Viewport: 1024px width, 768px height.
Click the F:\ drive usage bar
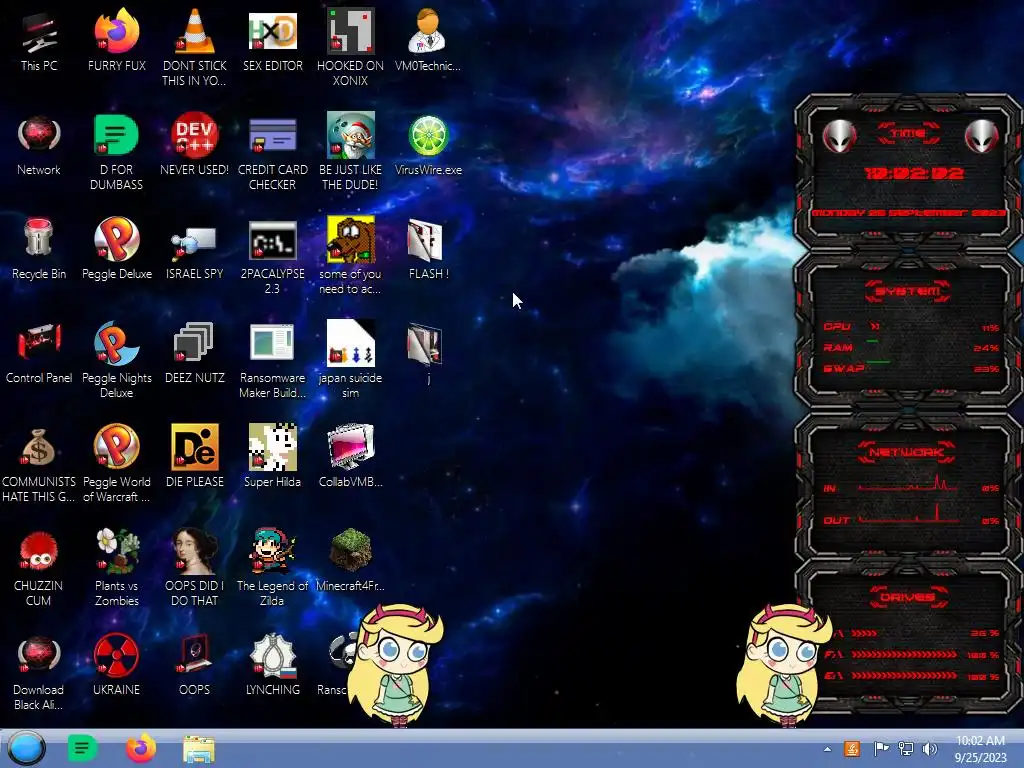coord(904,654)
